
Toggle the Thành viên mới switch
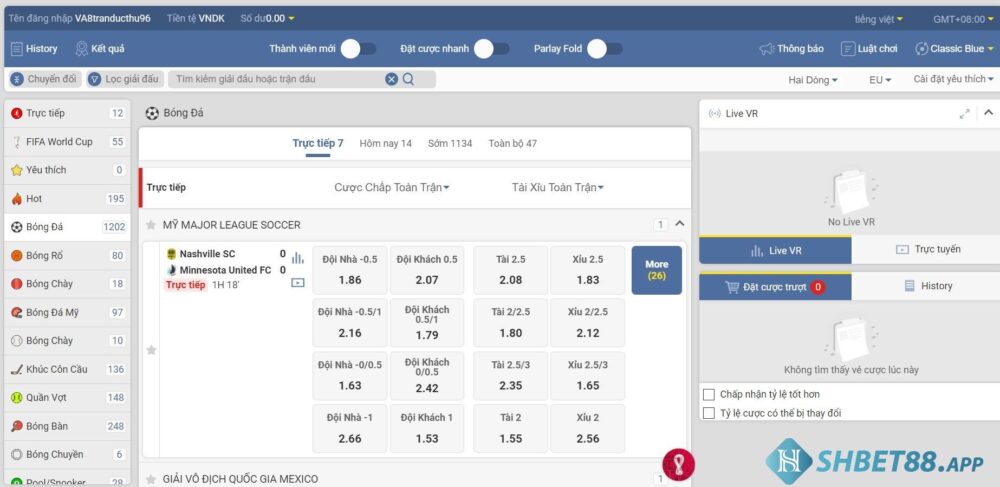358,48
